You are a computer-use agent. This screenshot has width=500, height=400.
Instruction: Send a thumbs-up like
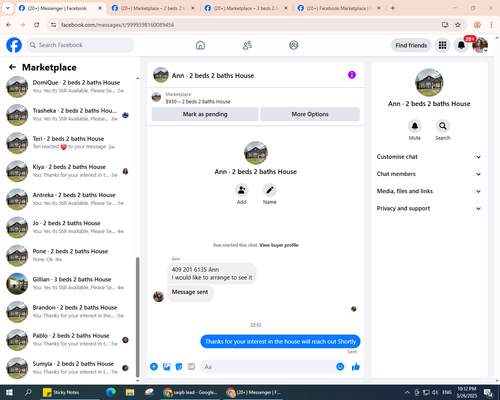(x=356, y=367)
